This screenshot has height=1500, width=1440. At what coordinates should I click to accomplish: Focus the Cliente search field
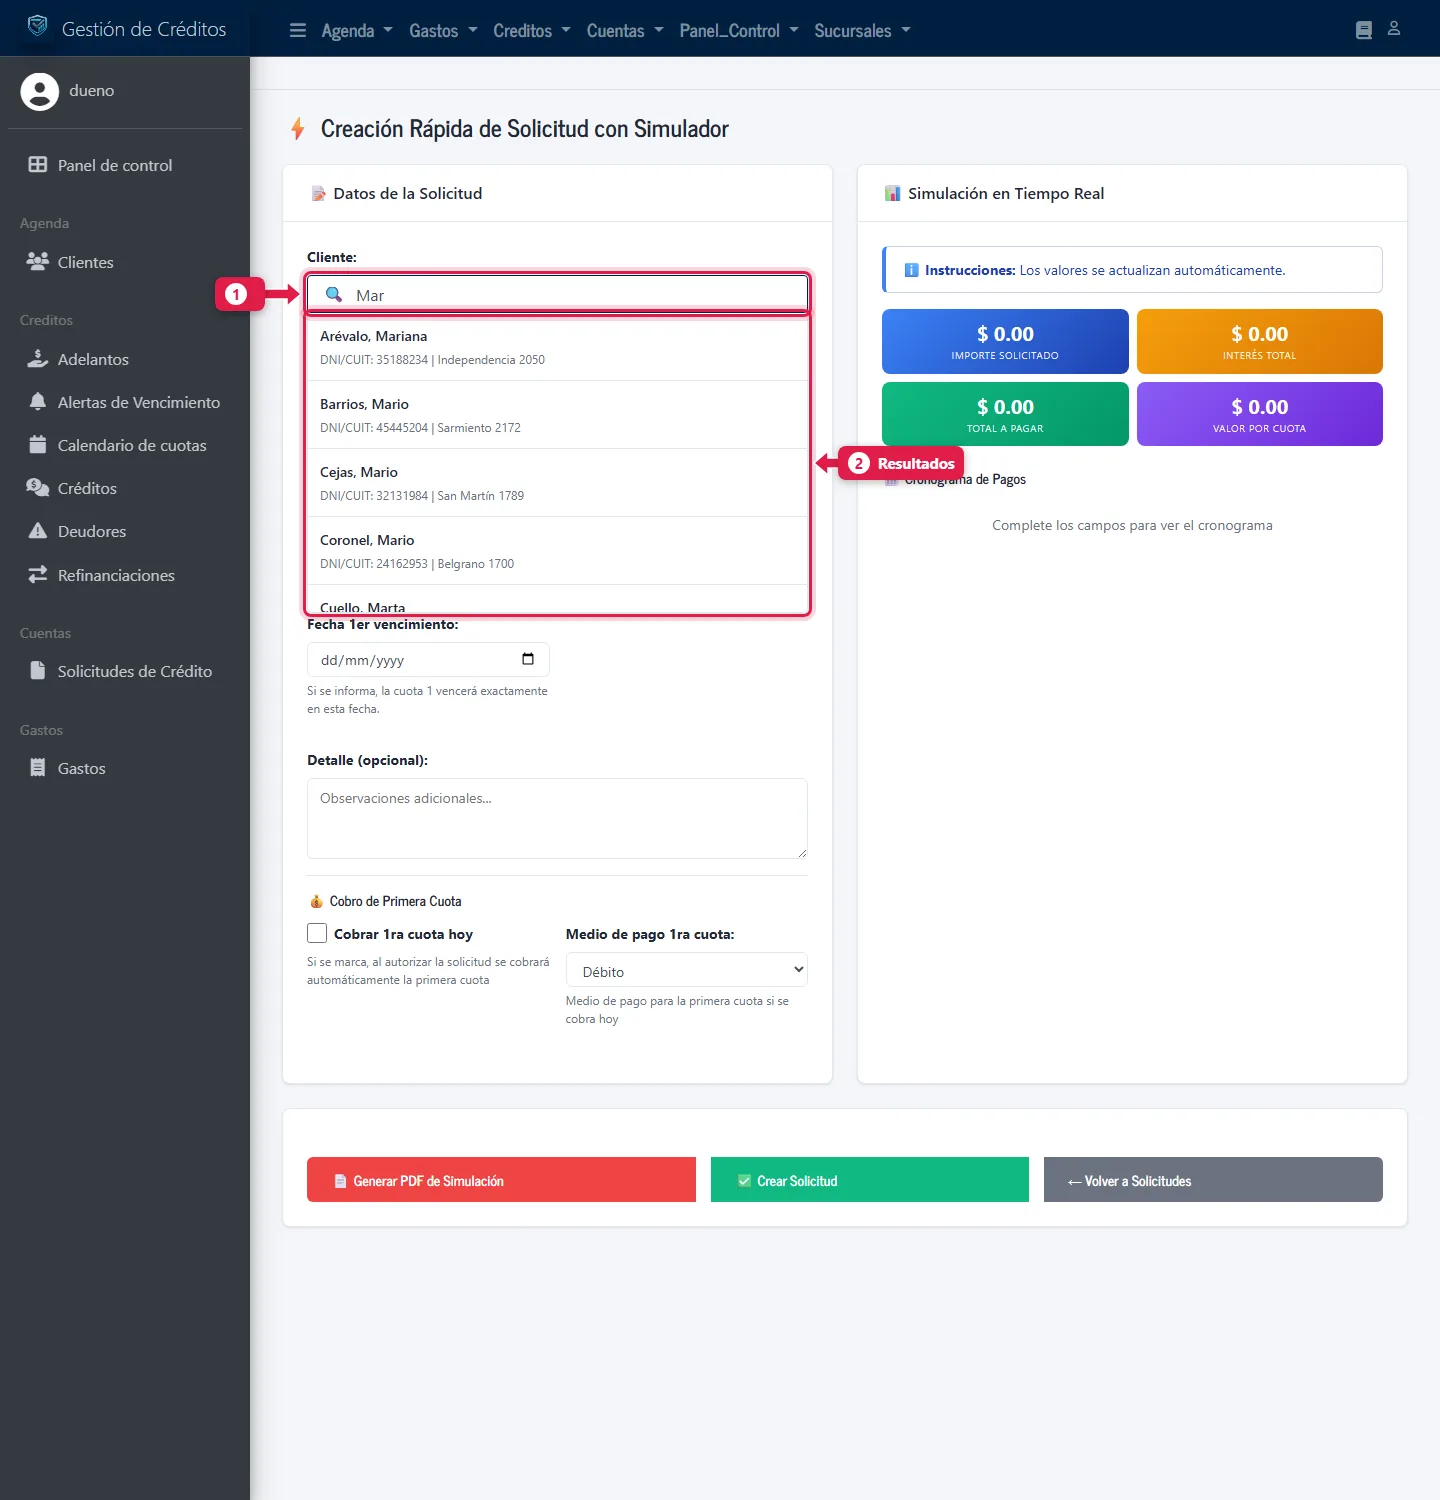(557, 295)
